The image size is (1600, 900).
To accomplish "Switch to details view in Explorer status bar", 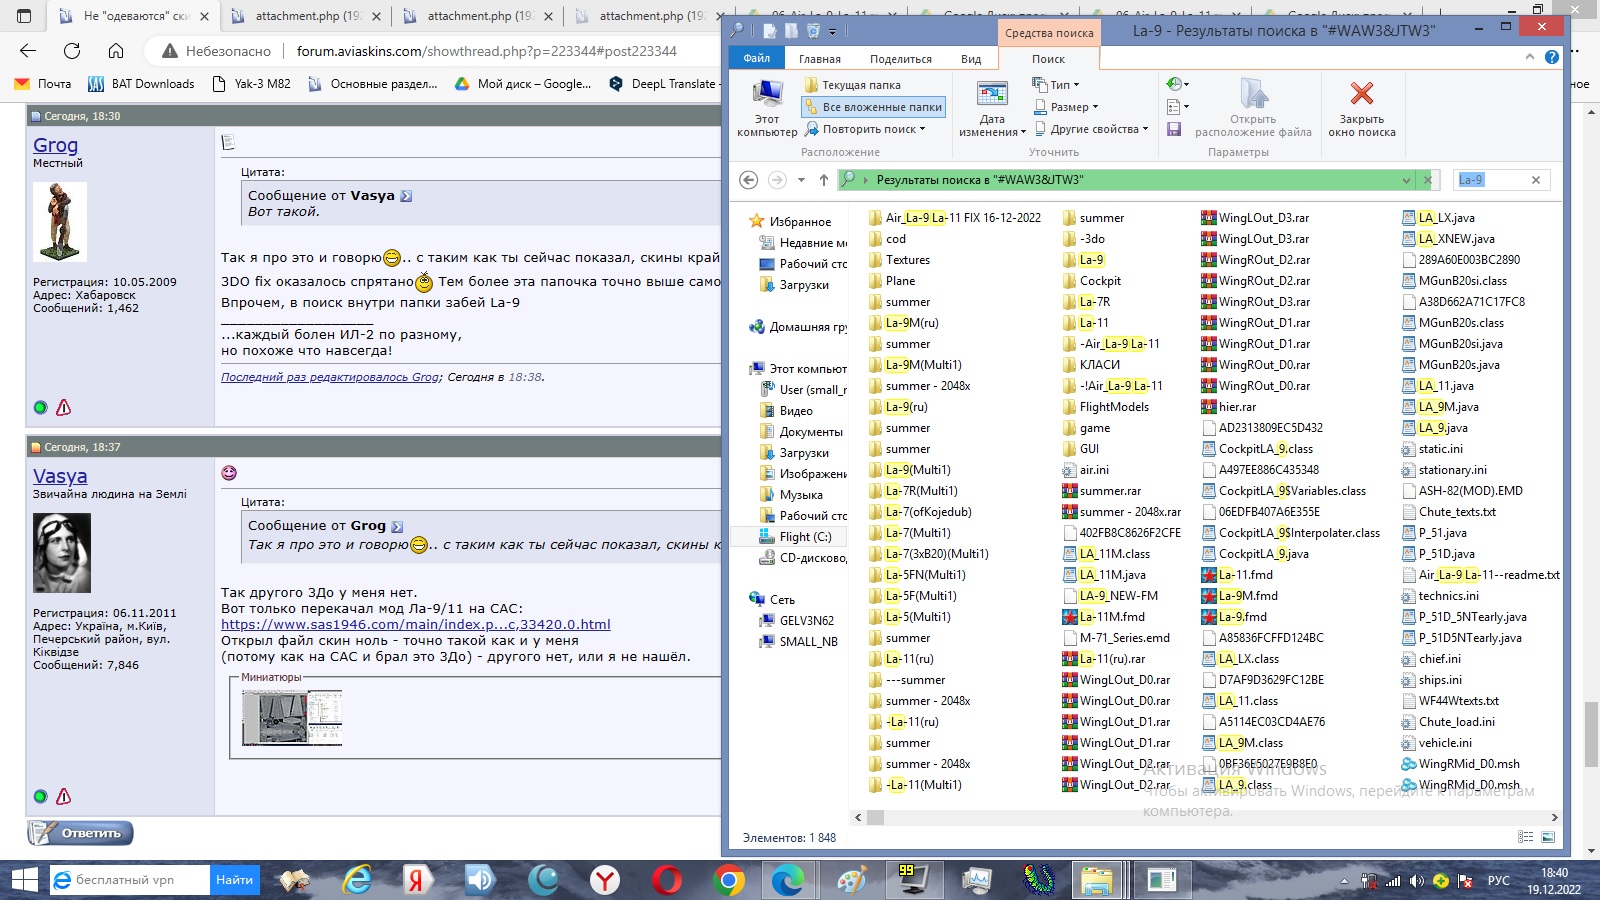I will tap(1526, 837).
